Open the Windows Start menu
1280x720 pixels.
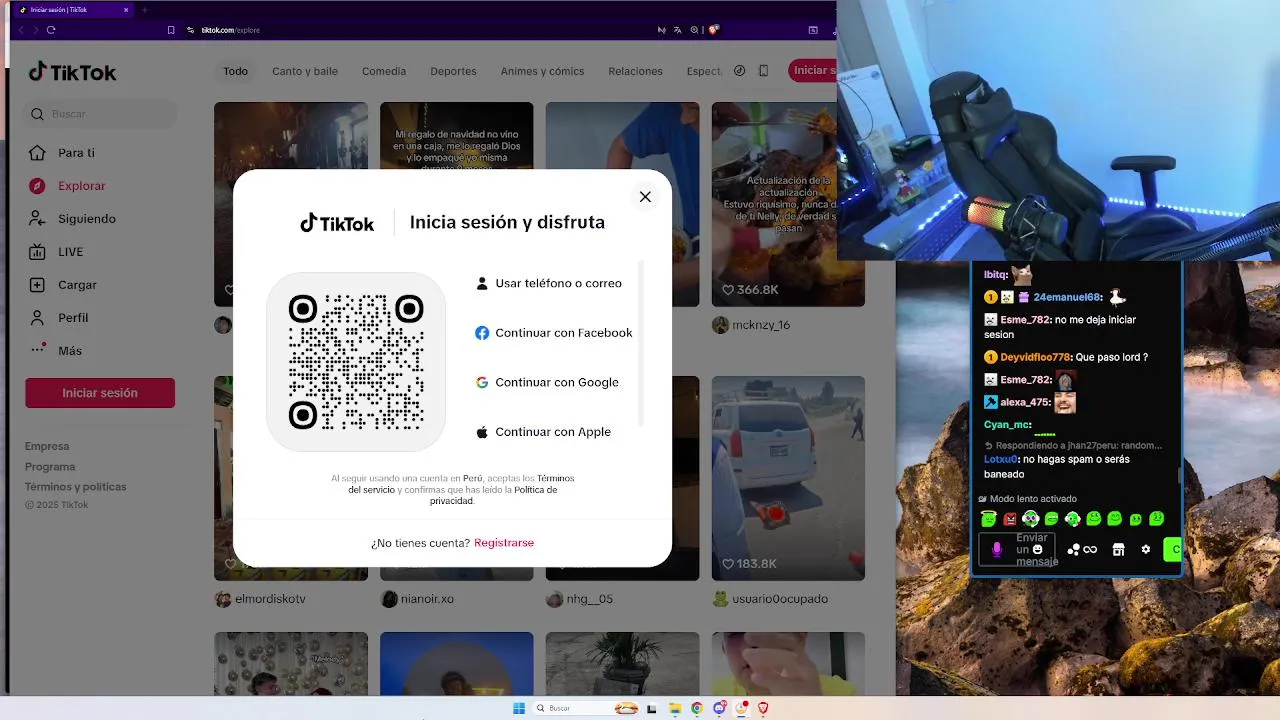(519, 708)
